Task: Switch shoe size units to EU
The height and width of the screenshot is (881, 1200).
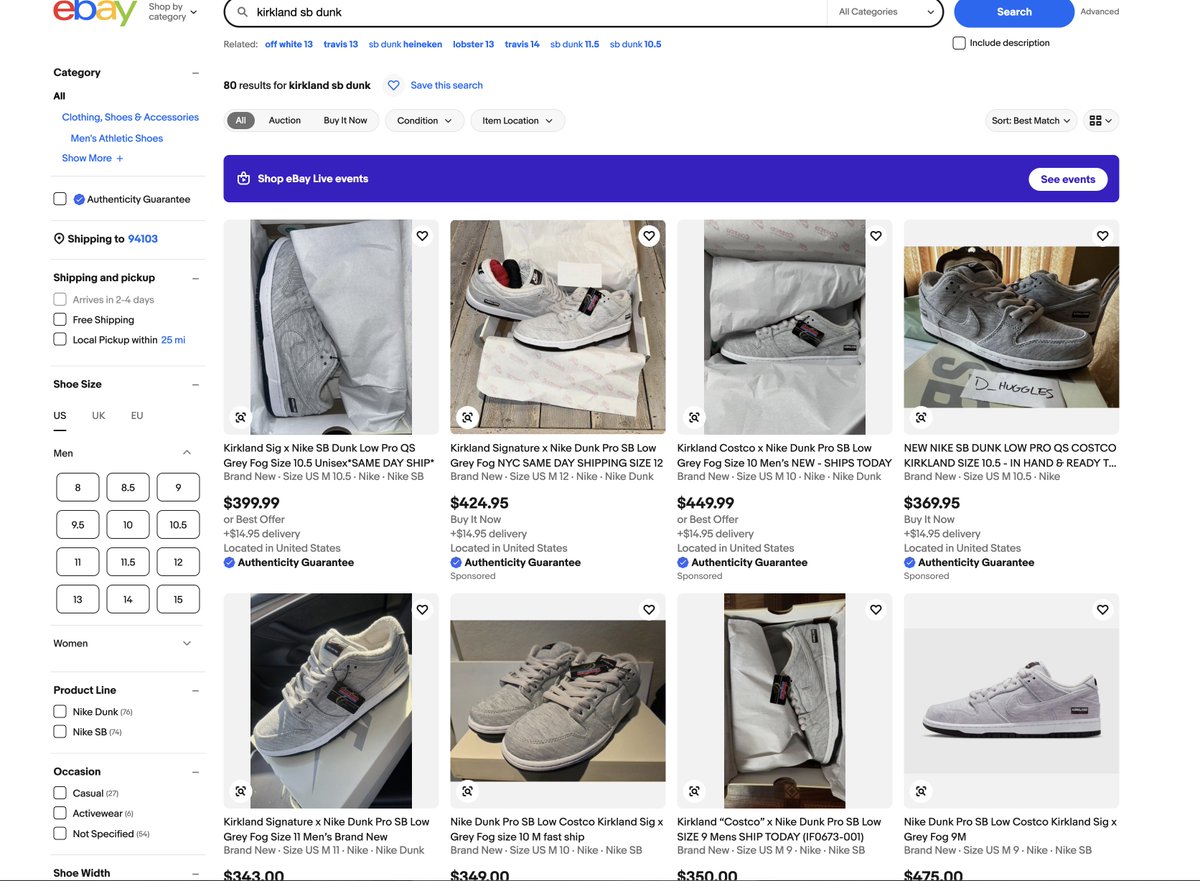Action: (137, 416)
